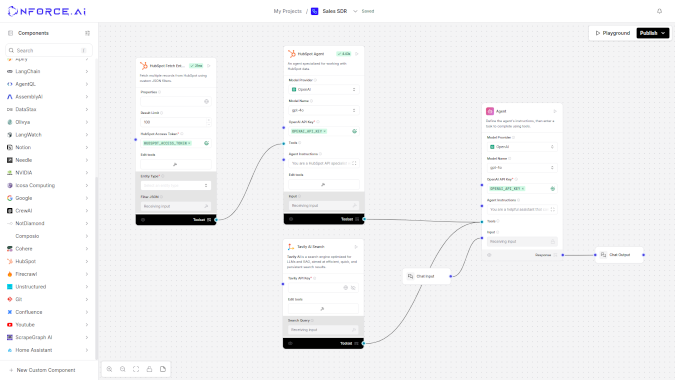
Task: Increment the Result Limit stepper
Action: [x=209, y=120]
